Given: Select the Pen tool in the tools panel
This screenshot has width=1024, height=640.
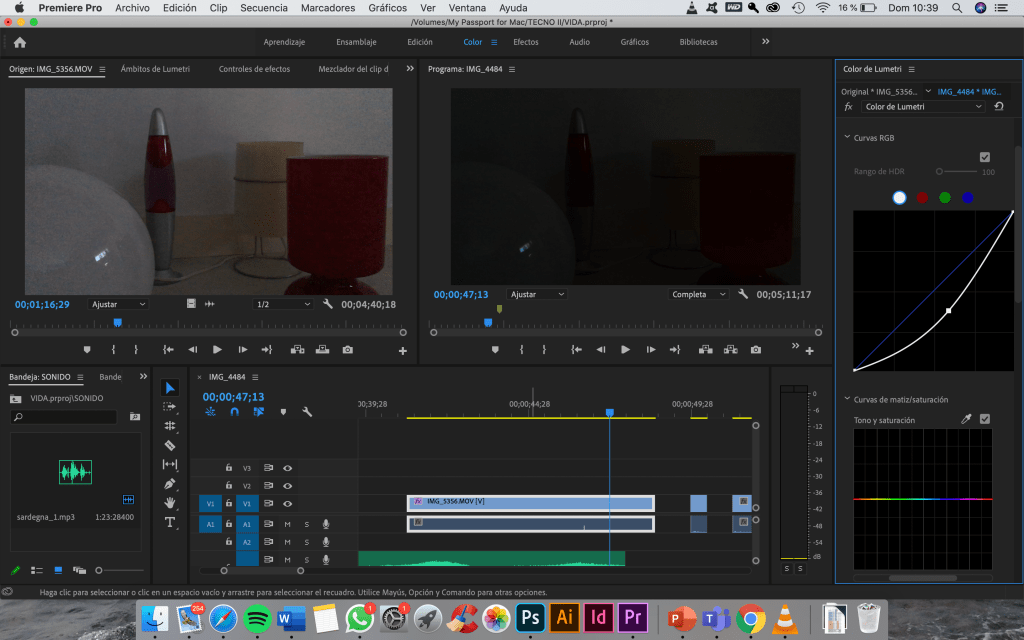Looking at the screenshot, I should tap(170, 484).
